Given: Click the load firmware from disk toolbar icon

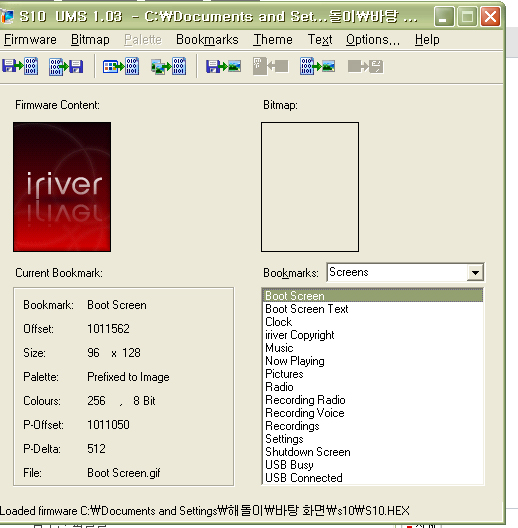Looking at the screenshot, I should [x=20, y=66].
